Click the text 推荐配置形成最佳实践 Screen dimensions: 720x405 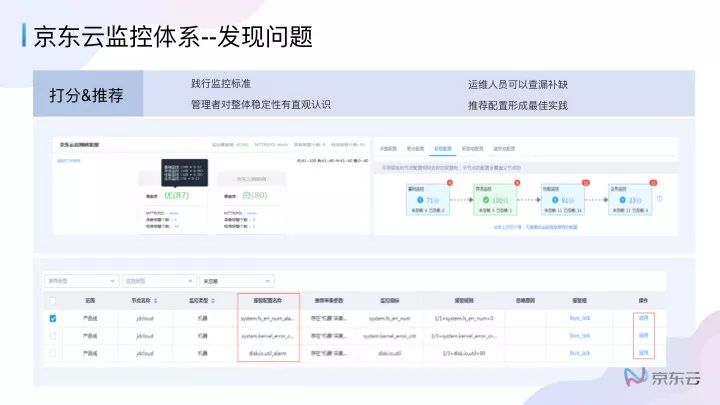tap(518, 106)
